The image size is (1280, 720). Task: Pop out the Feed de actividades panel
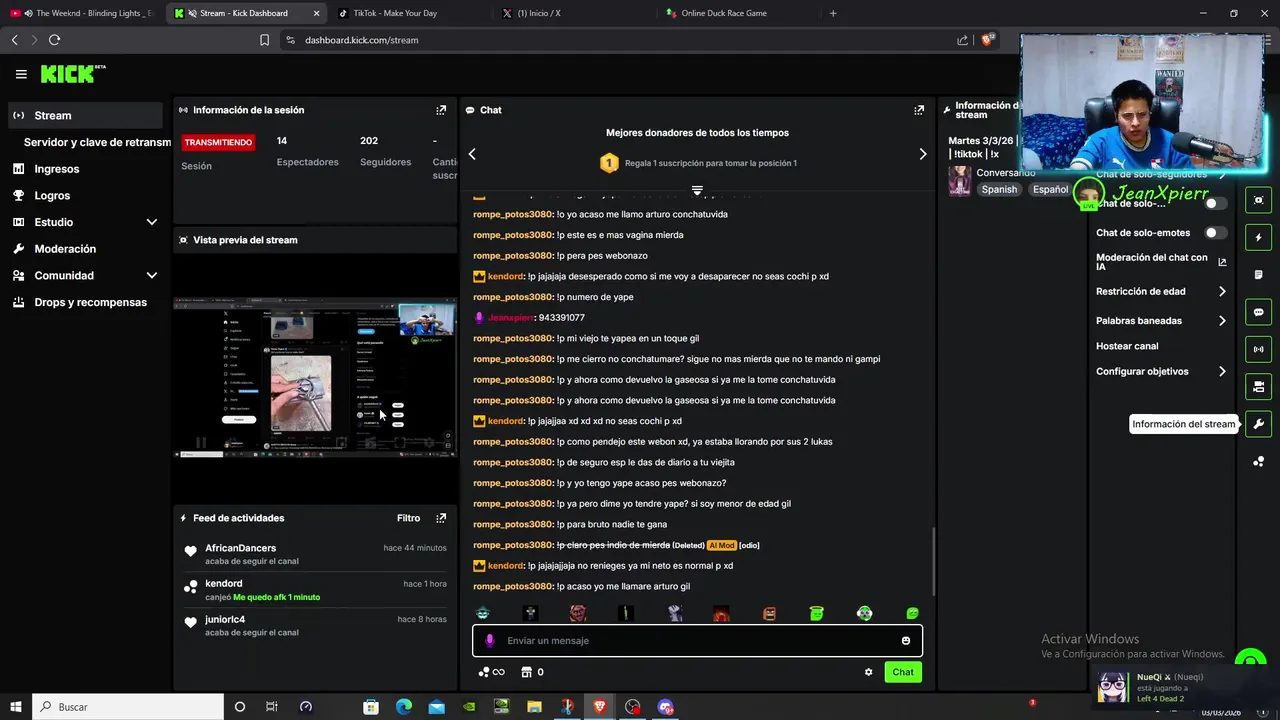[x=441, y=518]
